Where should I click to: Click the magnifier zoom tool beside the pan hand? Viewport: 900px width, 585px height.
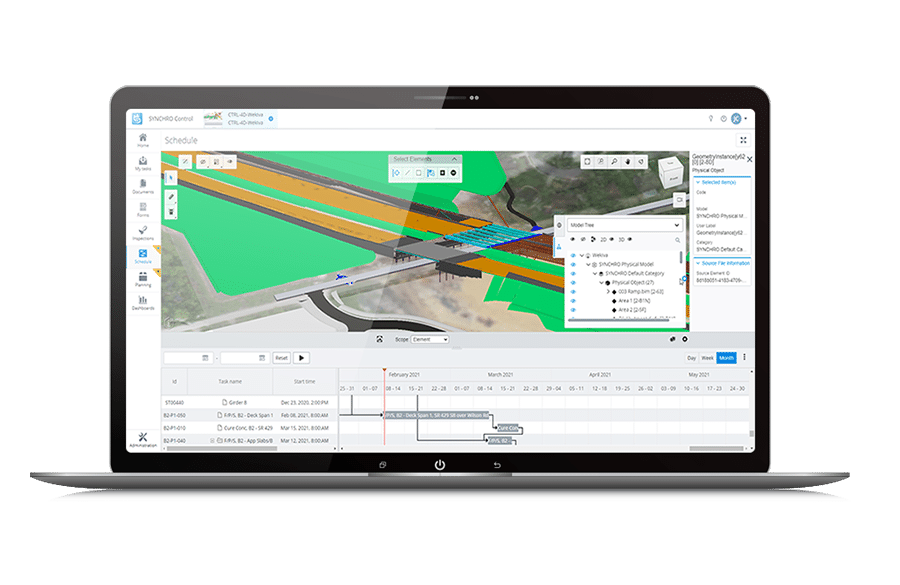click(x=614, y=162)
